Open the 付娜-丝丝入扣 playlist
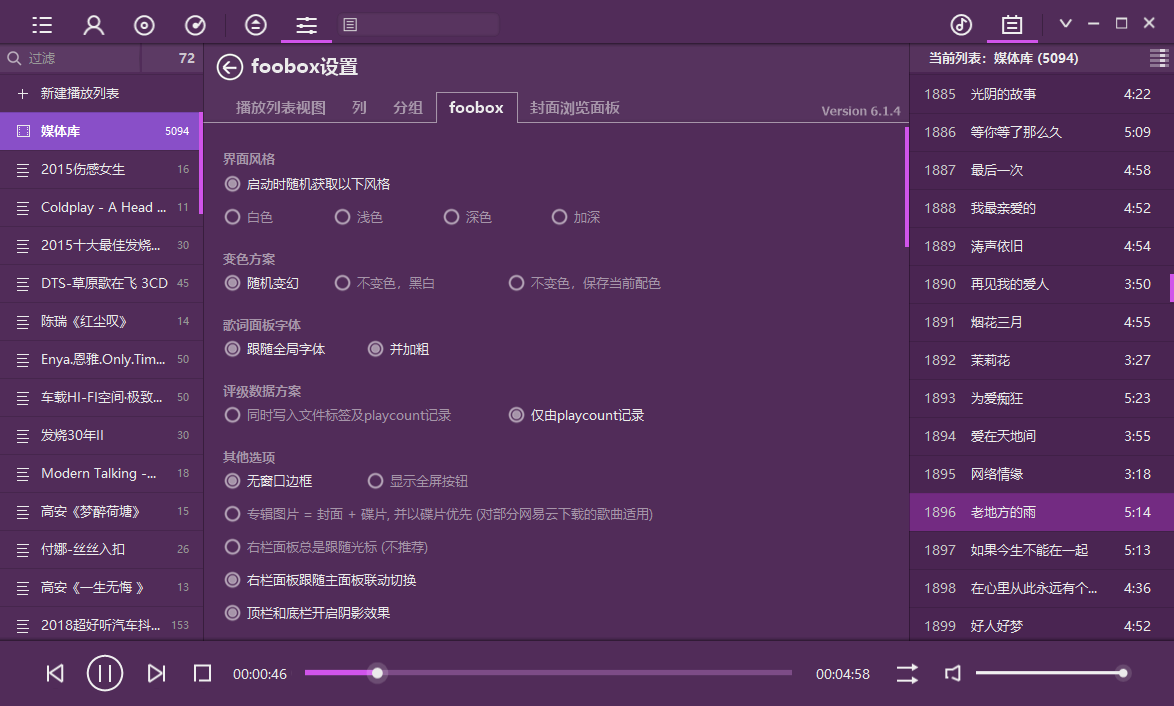Image resolution: width=1174 pixels, height=706 pixels. click(x=101, y=550)
